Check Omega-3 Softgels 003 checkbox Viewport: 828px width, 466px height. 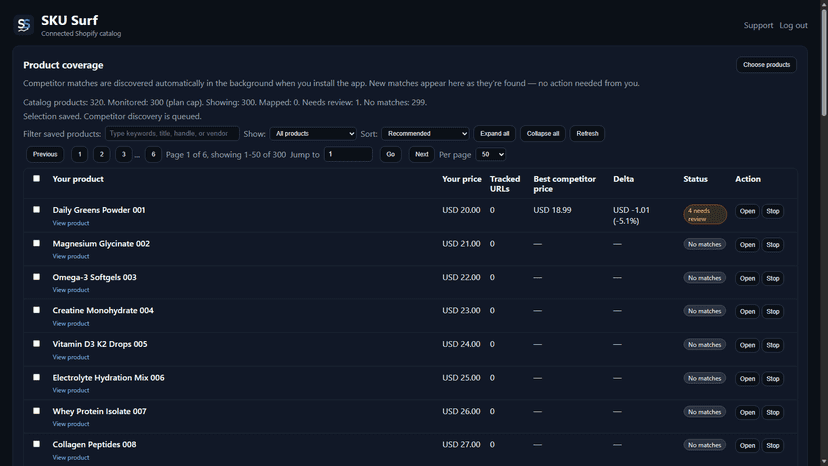coord(36,277)
